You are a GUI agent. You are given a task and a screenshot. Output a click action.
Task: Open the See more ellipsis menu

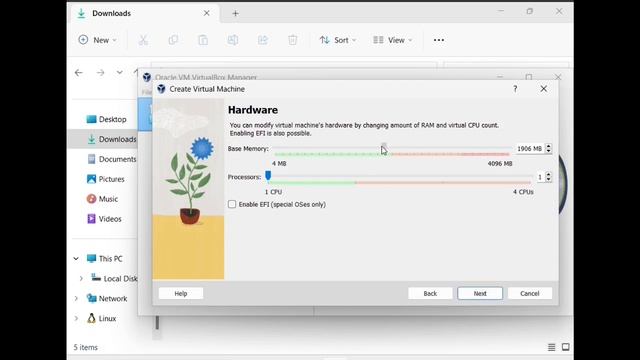point(439,40)
